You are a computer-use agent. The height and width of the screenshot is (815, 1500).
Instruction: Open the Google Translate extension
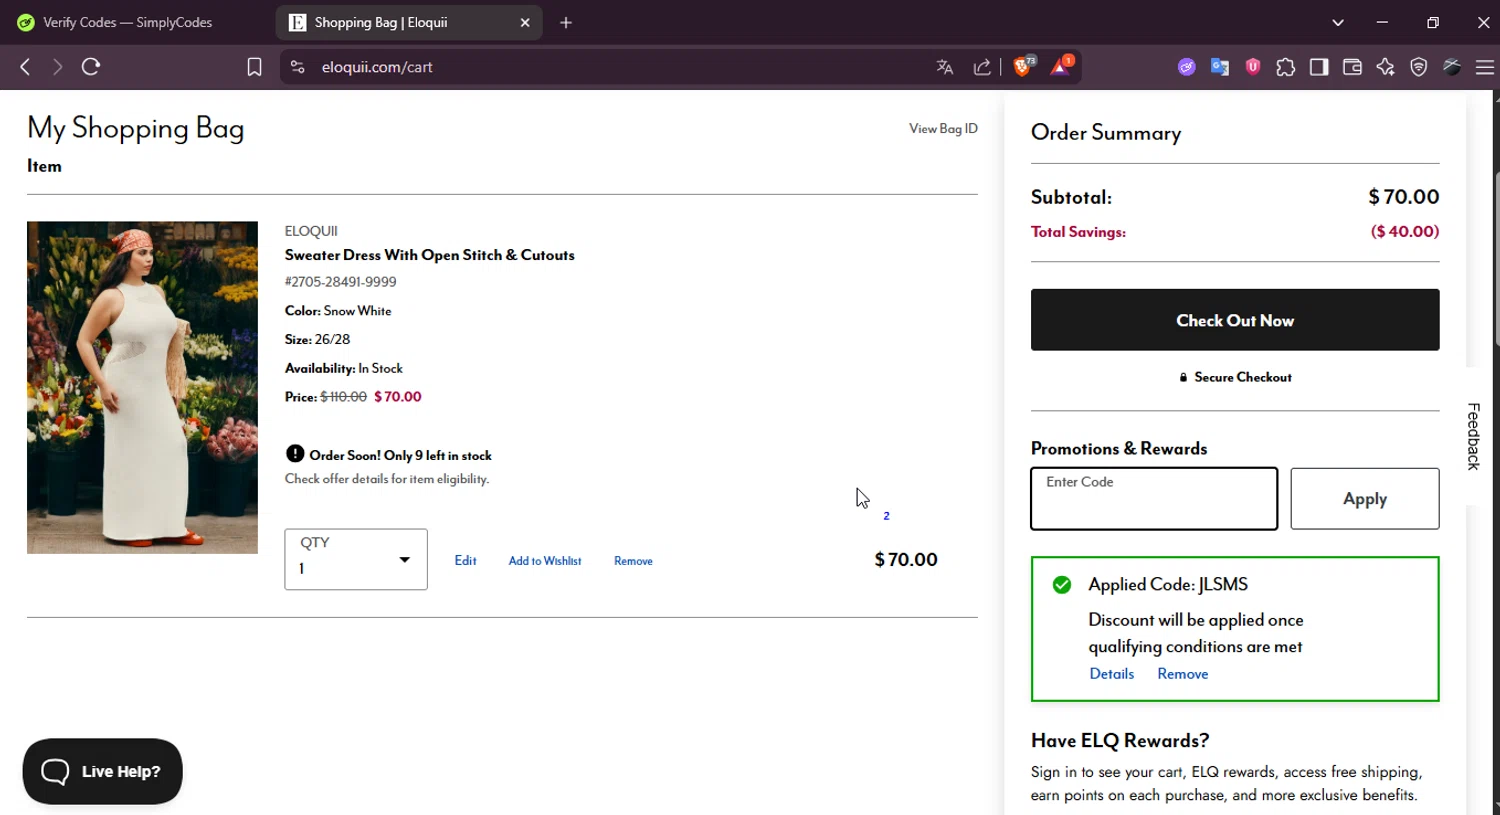click(x=1220, y=67)
